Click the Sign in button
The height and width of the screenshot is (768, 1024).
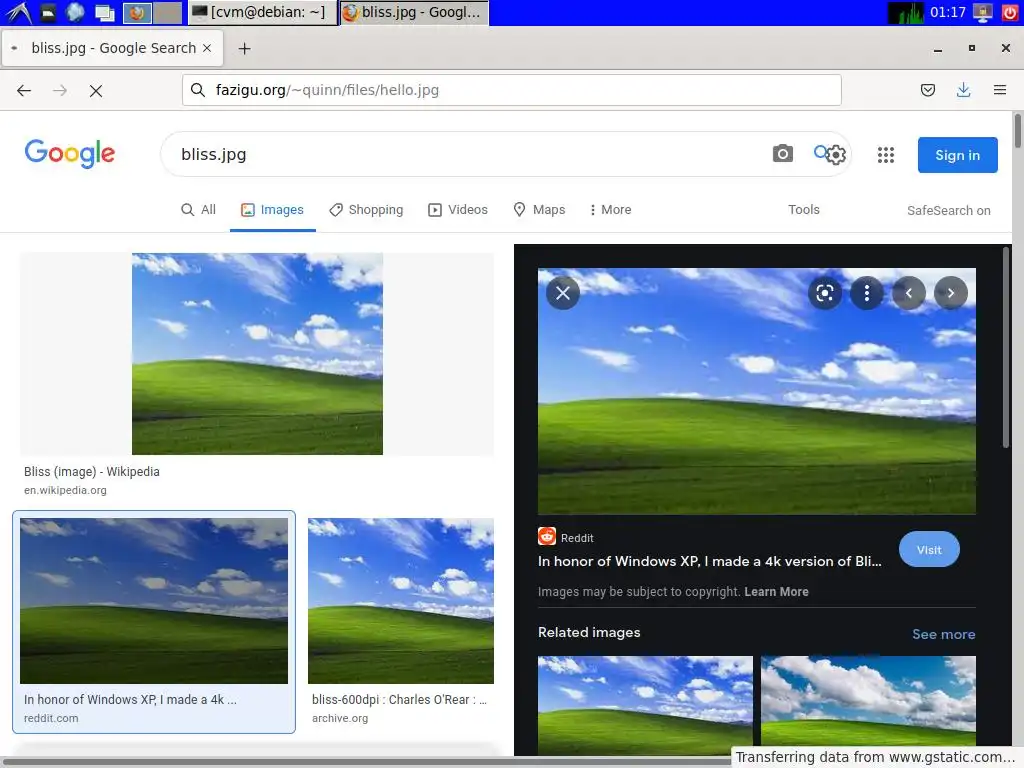pos(957,155)
